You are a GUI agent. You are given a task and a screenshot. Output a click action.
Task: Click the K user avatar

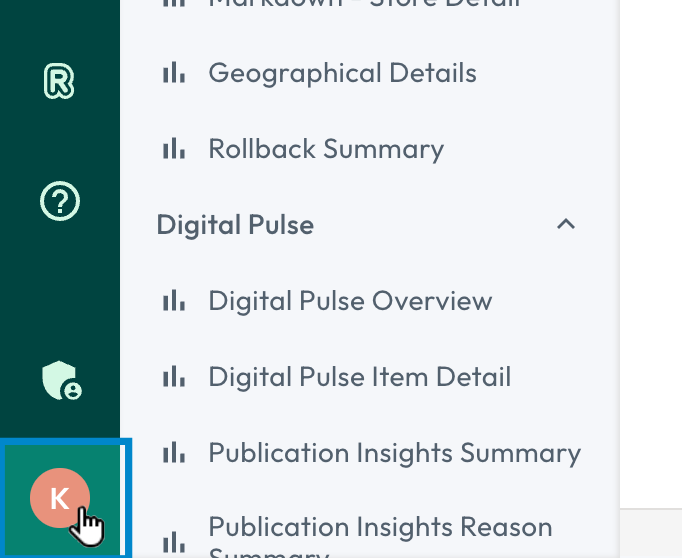click(x=60, y=498)
